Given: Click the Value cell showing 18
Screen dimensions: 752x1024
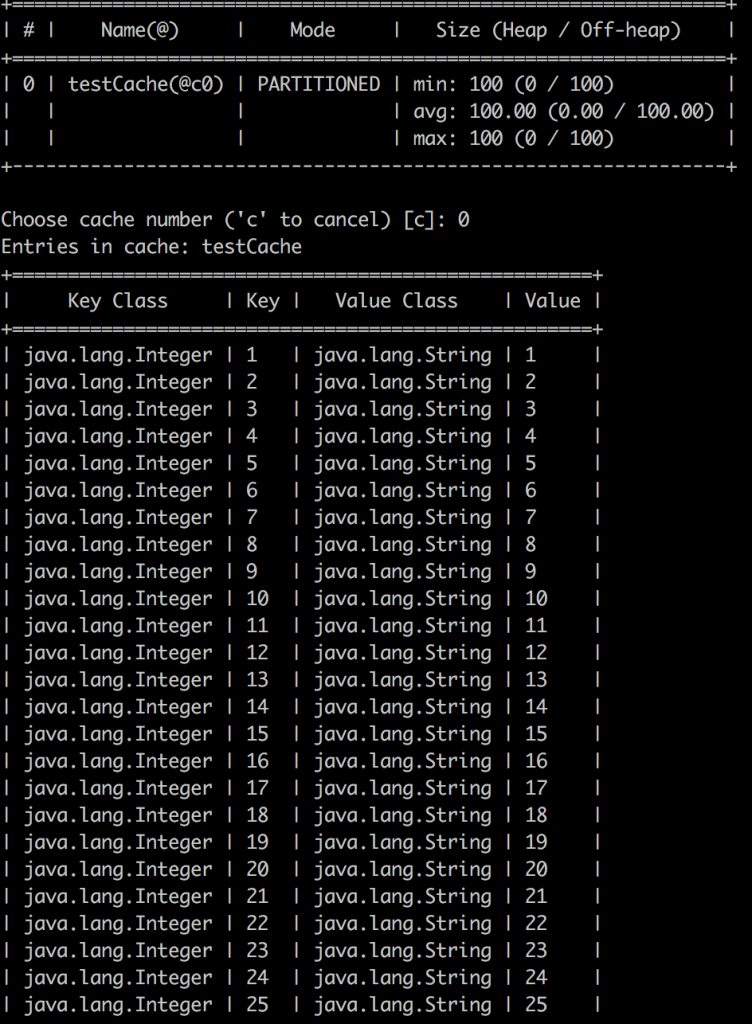Looking at the screenshot, I should coord(536,816).
